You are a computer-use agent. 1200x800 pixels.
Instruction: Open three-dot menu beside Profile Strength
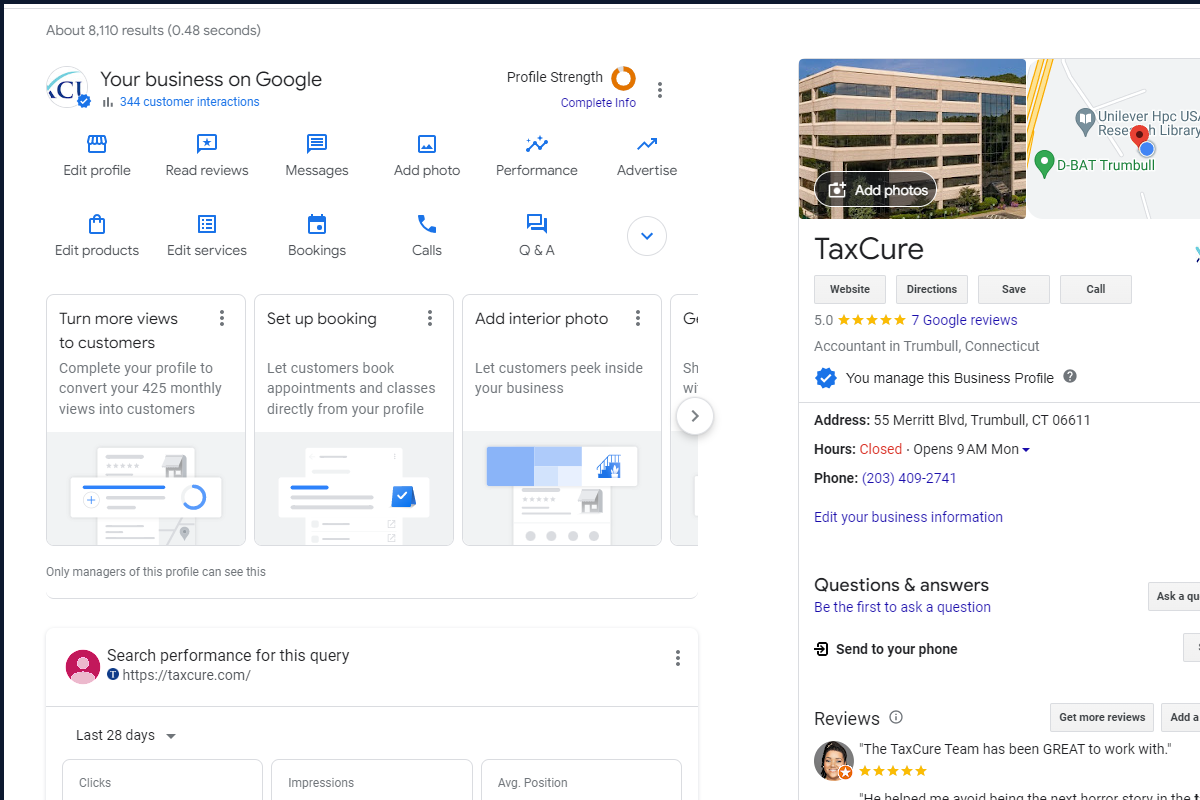pos(660,90)
